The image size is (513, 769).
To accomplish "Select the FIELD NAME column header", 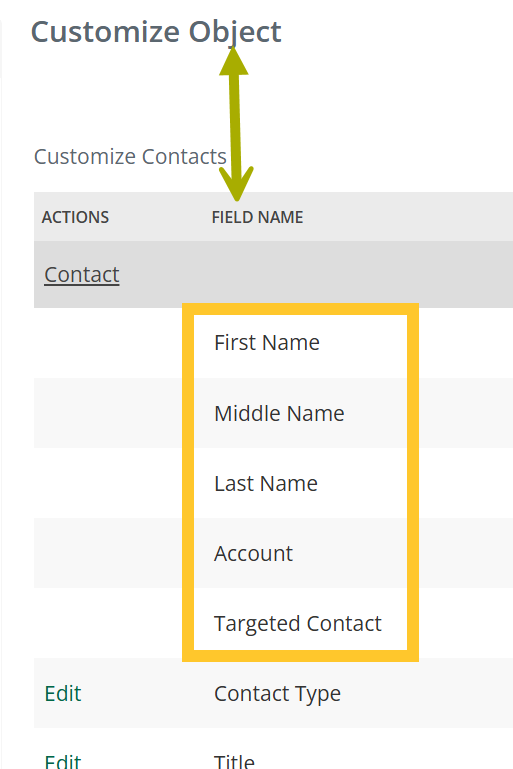I will coord(257,217).
